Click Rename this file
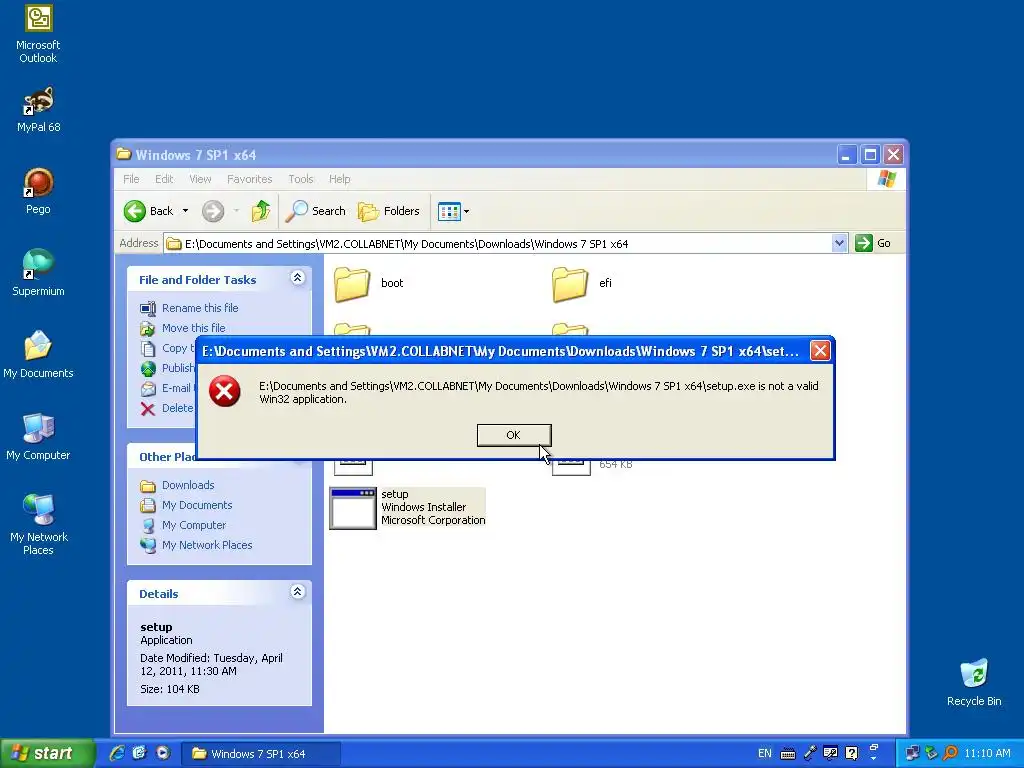Image resolution: width=1024 pixels, height=768 pixels. click(200, 308)
